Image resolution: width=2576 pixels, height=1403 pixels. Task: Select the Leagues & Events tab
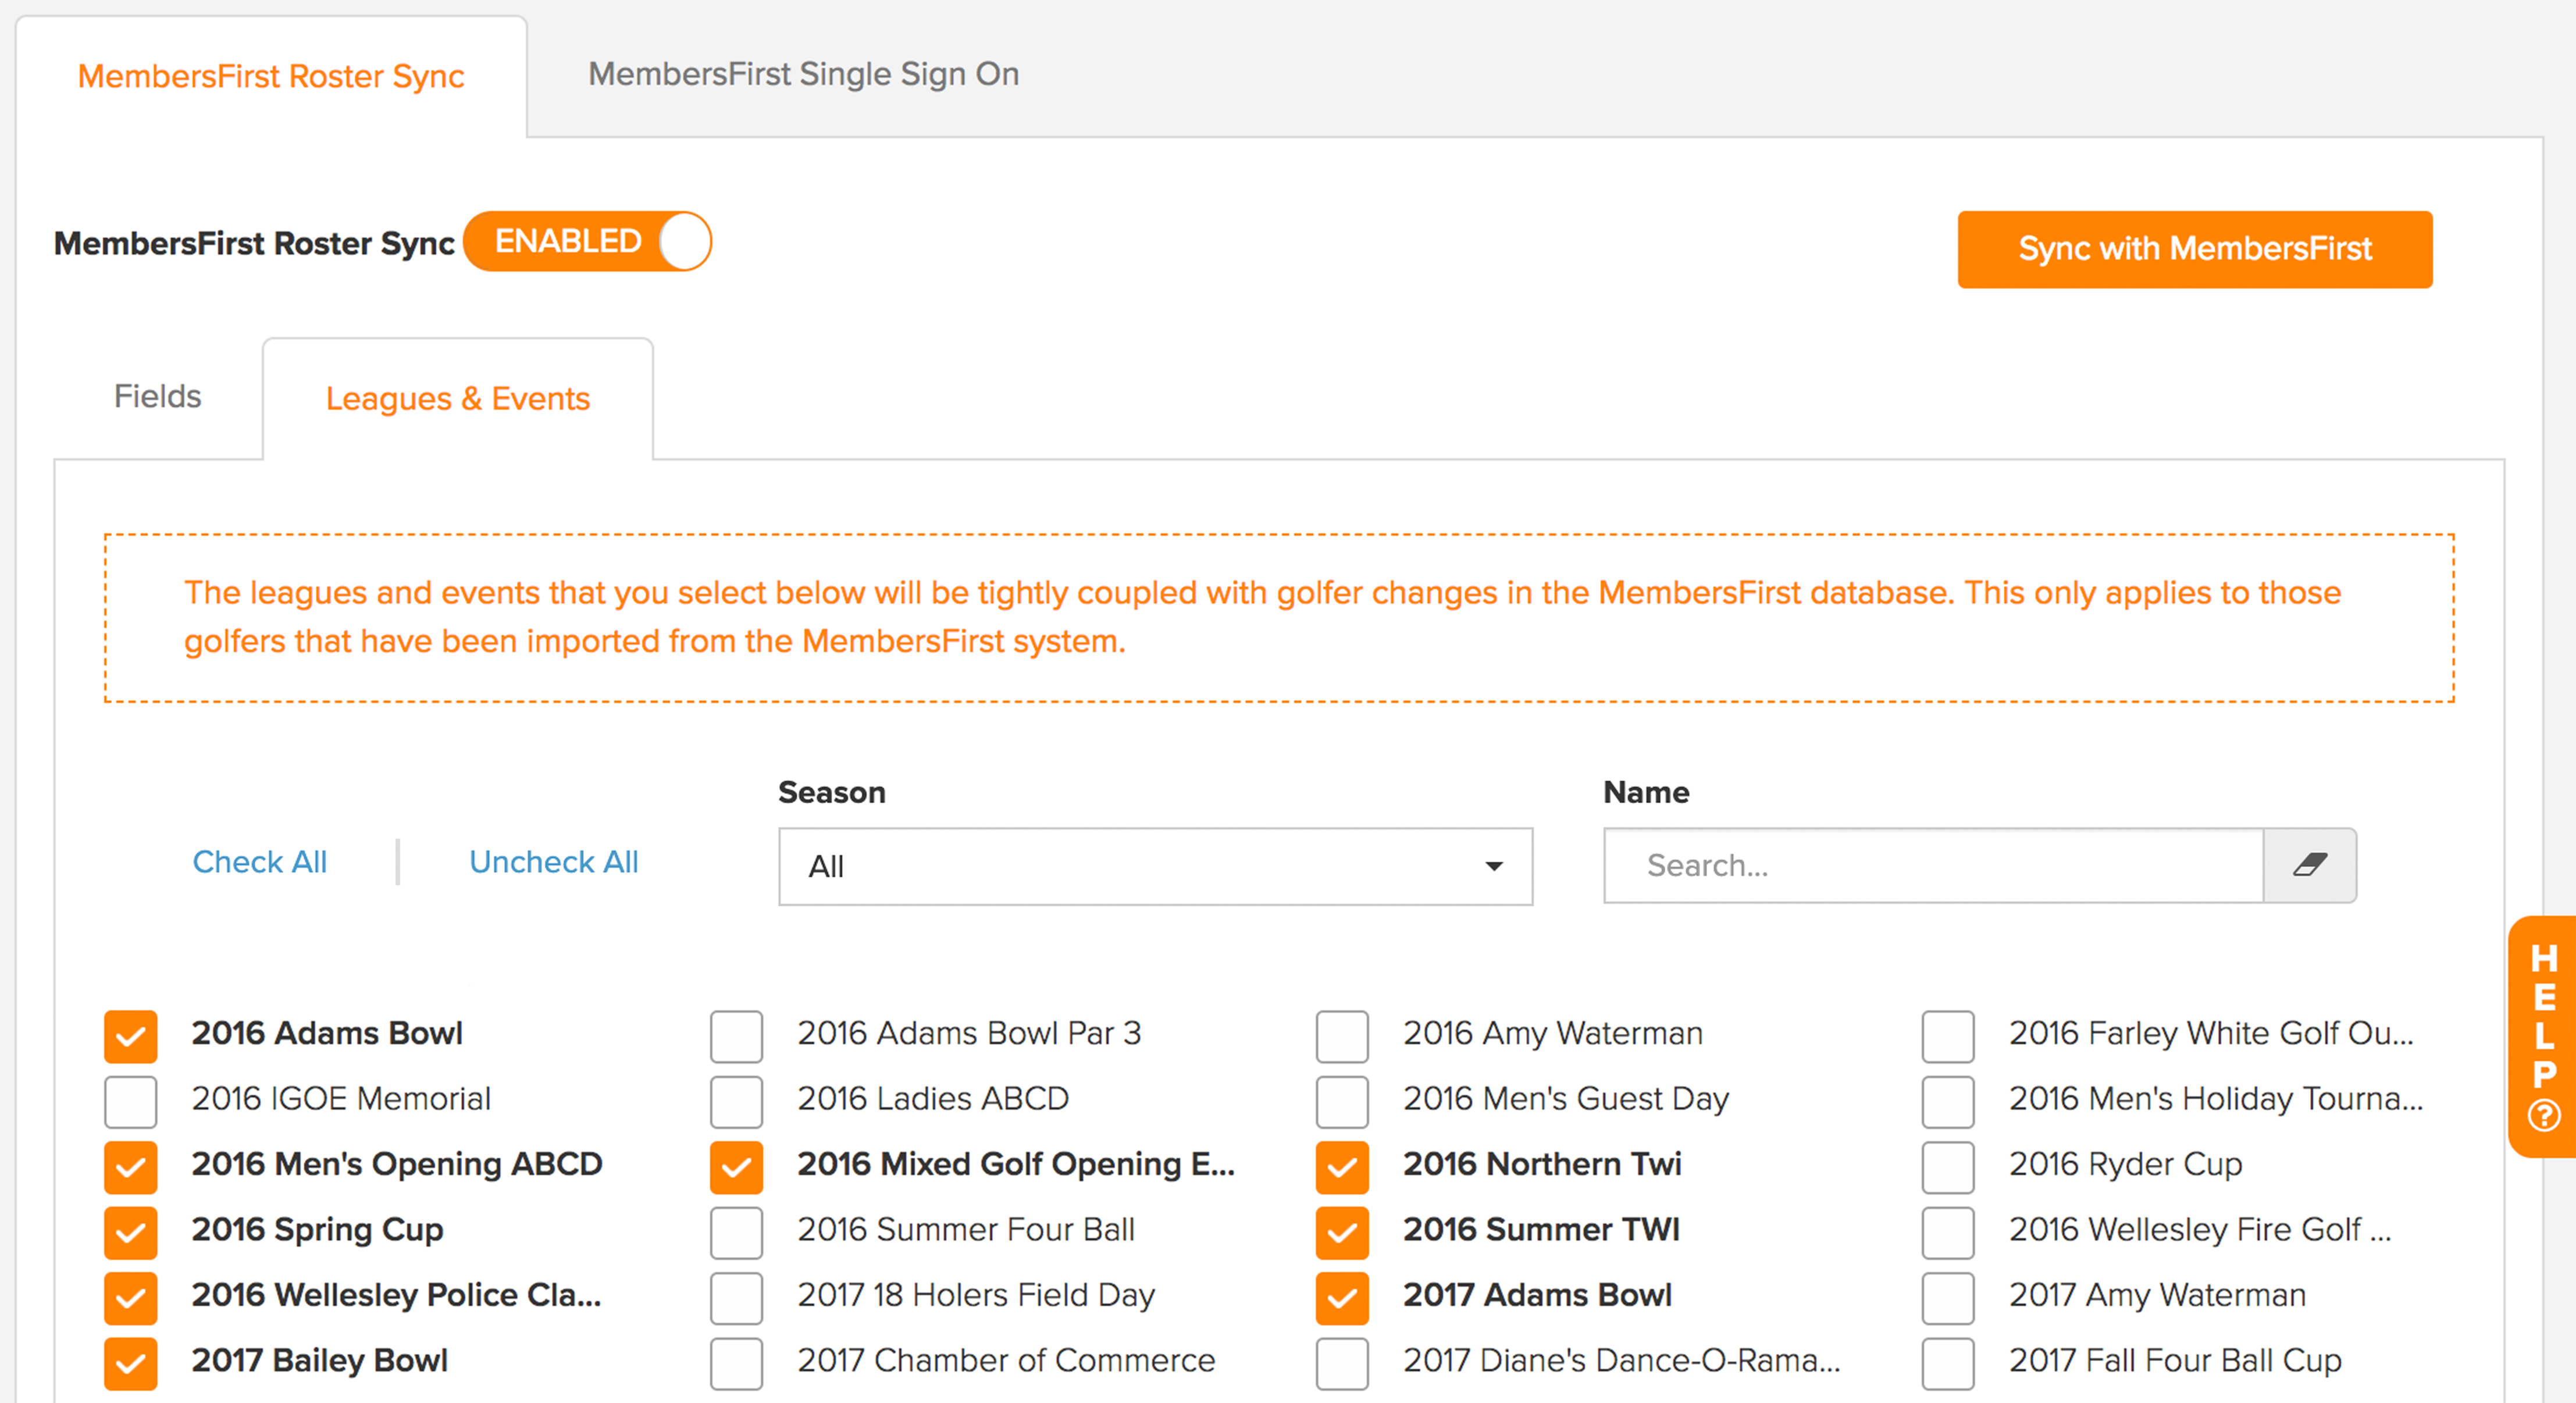pos(458,399)
